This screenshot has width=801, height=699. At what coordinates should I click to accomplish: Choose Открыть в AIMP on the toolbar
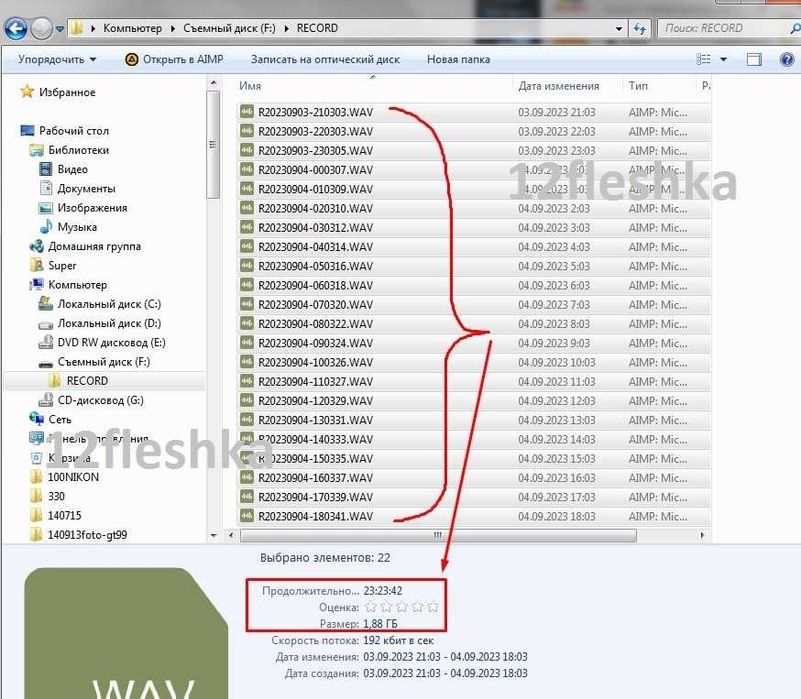pos(174,59)
